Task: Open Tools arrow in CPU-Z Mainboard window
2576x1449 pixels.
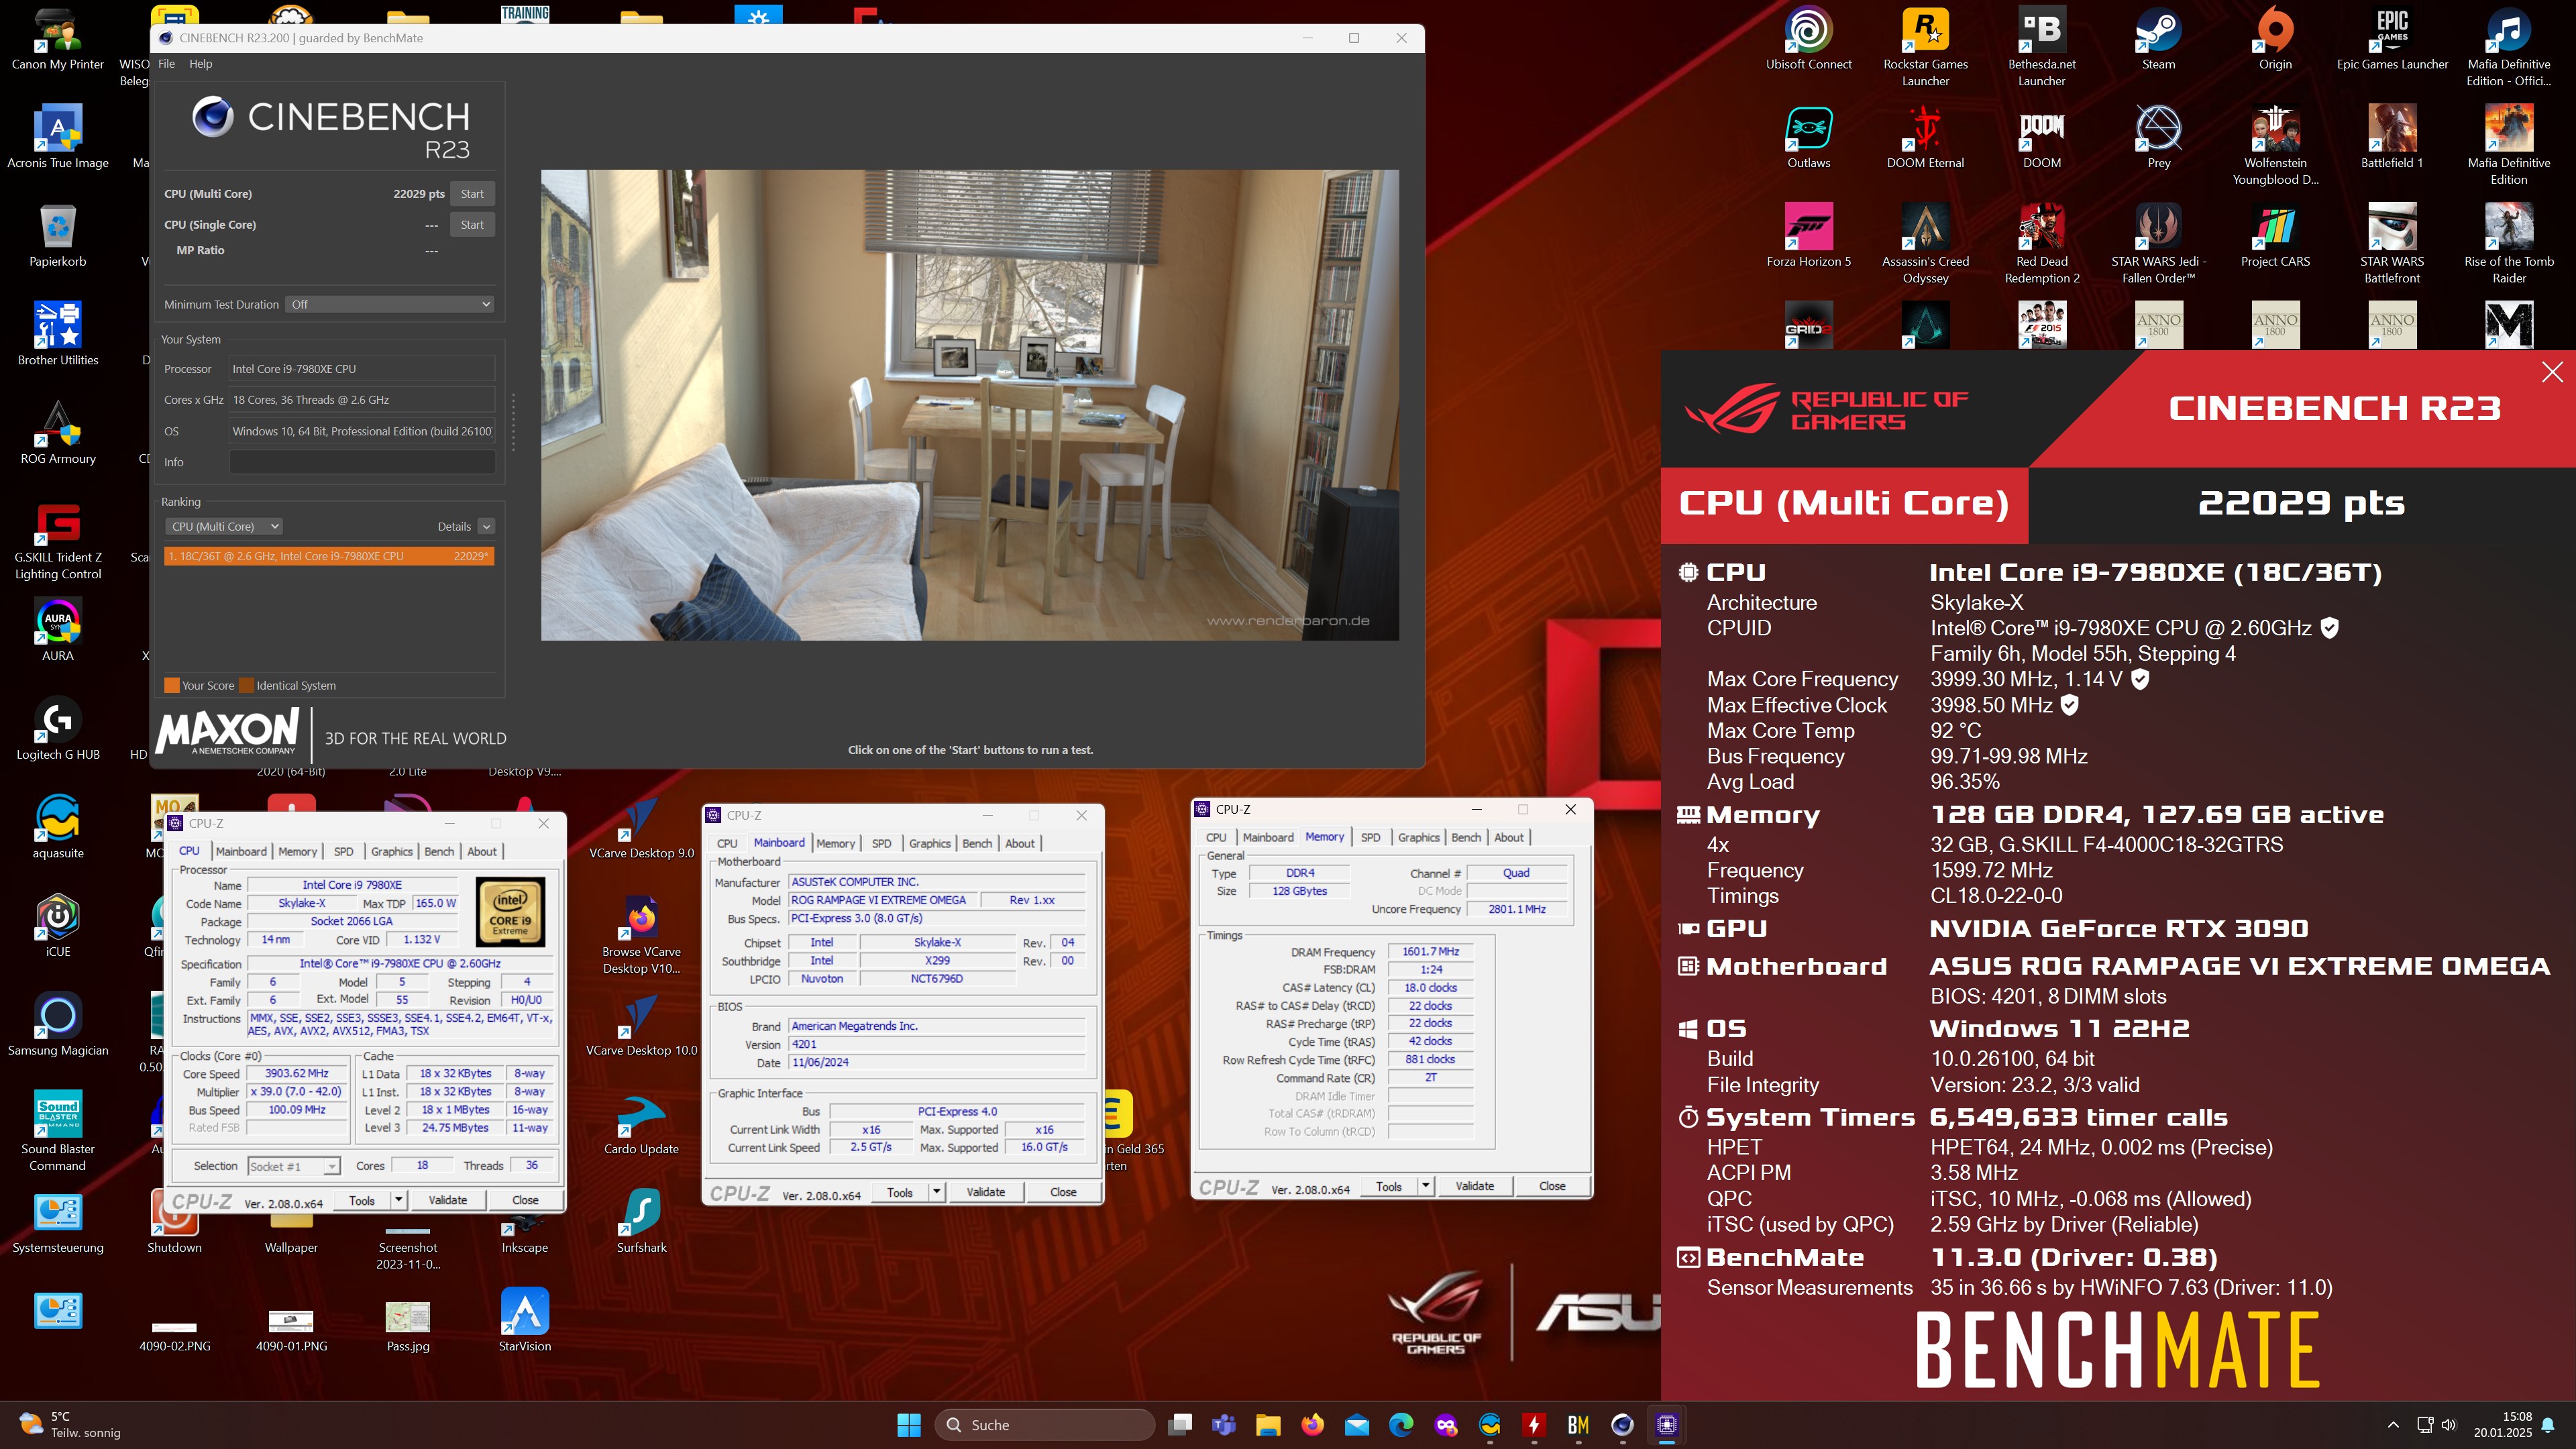Action: (936, 1192)
